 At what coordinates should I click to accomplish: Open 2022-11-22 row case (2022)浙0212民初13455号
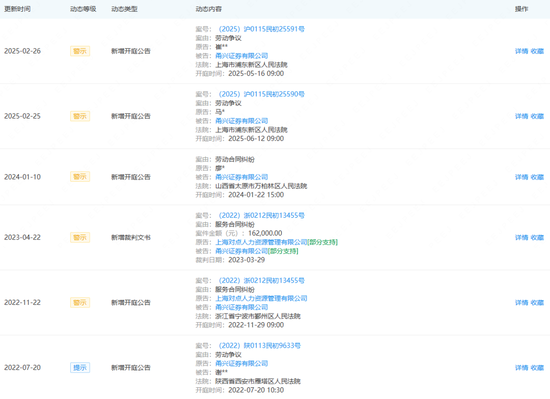tap(261, 281)
